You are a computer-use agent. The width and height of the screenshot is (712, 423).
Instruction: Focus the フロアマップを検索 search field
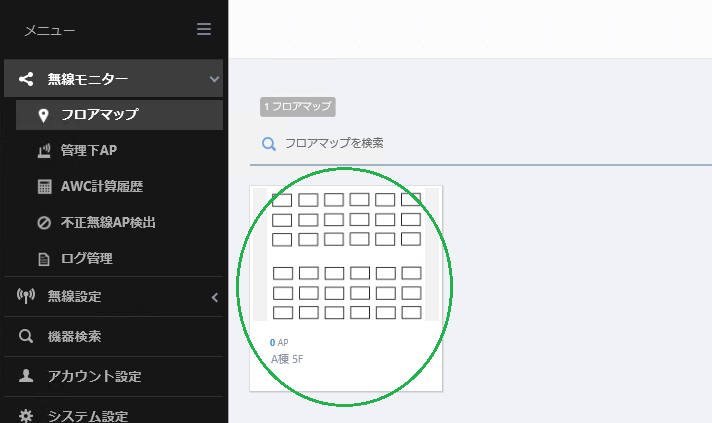pos(481,143)
